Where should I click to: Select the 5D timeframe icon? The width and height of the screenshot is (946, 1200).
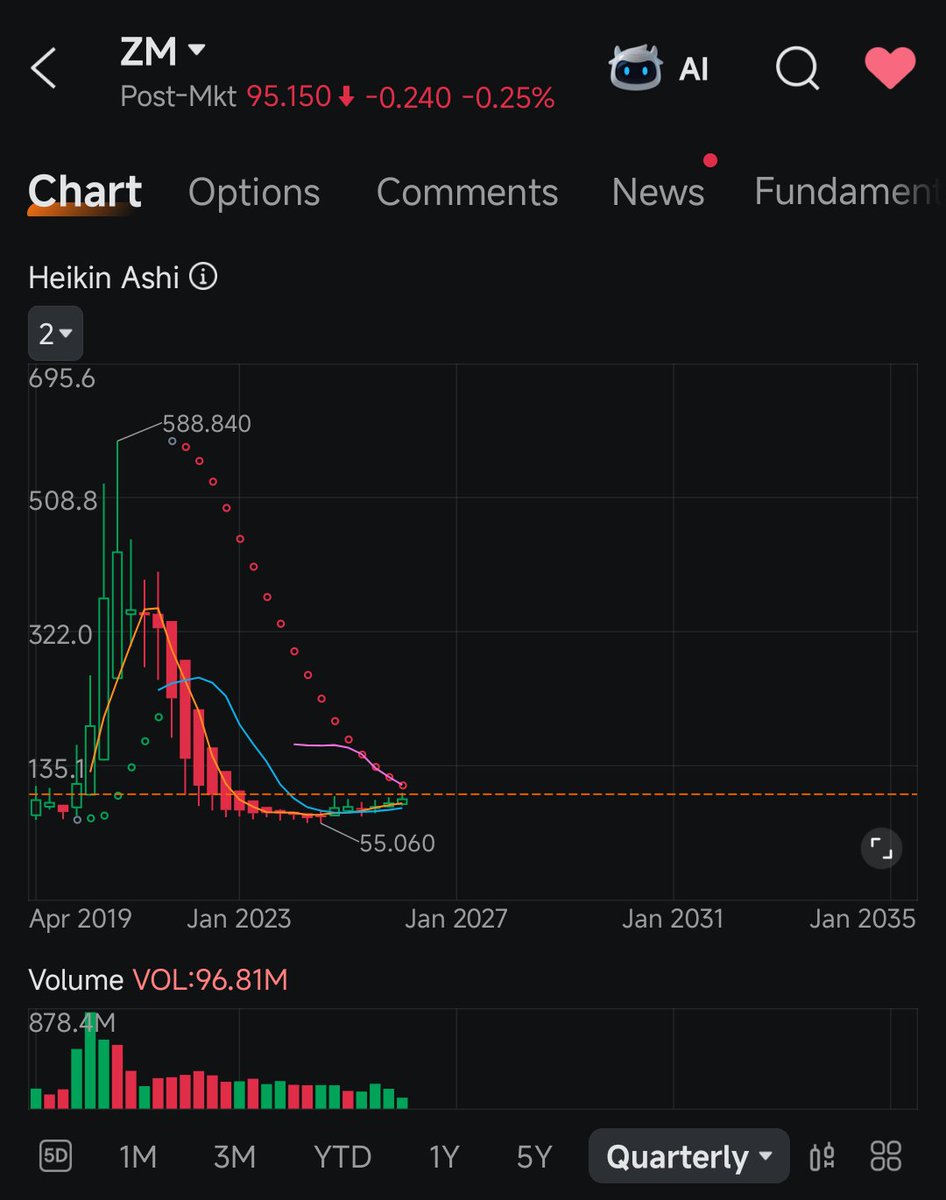(56, 1157)
